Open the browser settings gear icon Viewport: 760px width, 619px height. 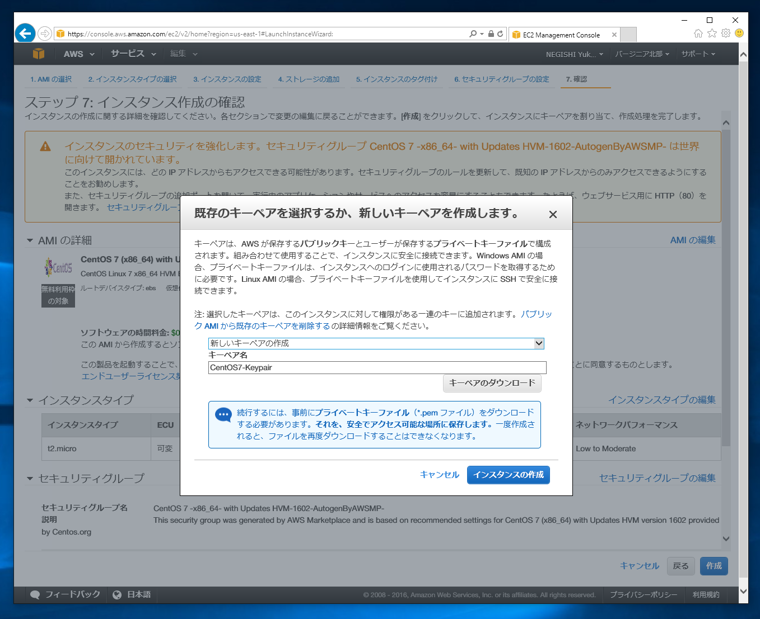coord(726,33)
